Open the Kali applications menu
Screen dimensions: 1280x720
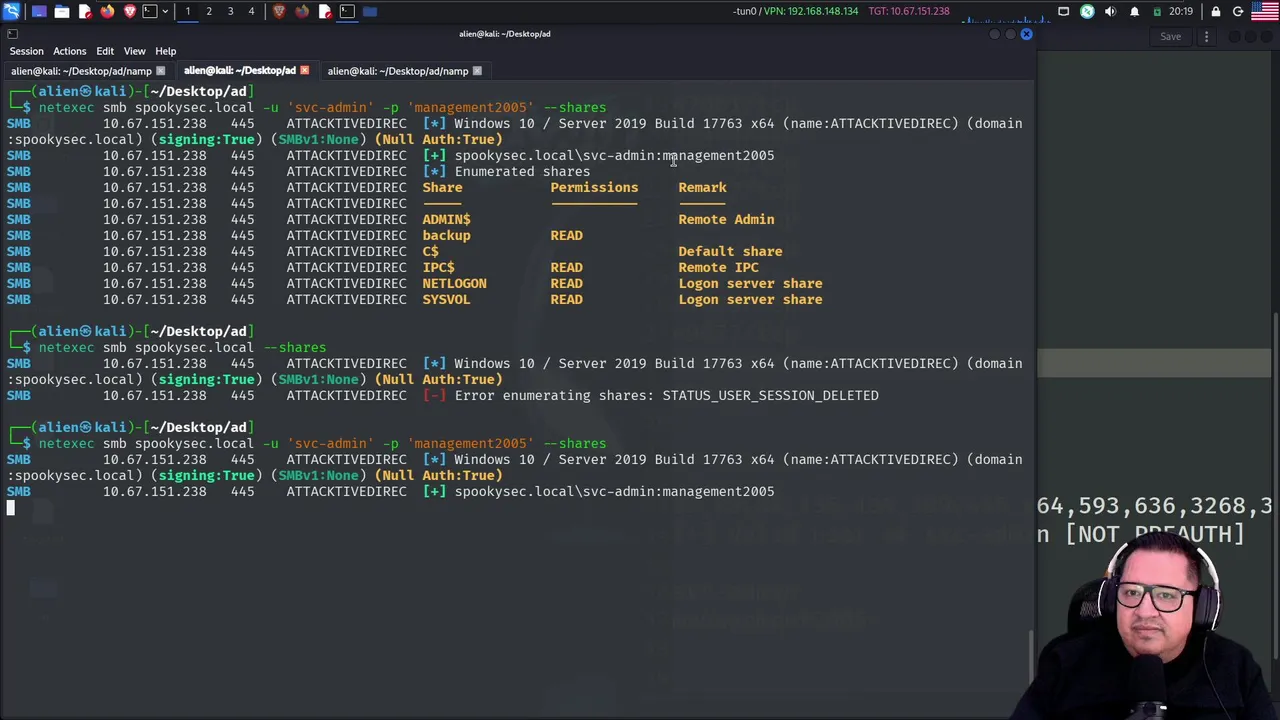pyautogui.click(x=11, y=11)
